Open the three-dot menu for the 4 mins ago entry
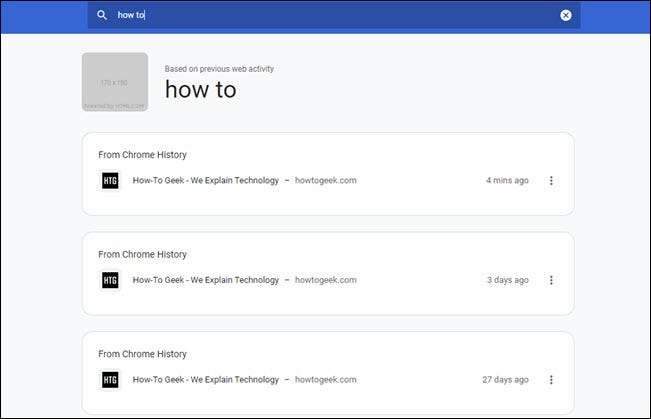 point(551,181)
